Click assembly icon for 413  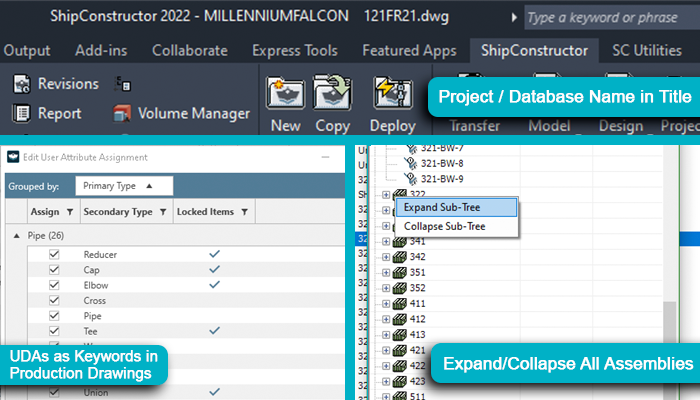coord(400,335)
